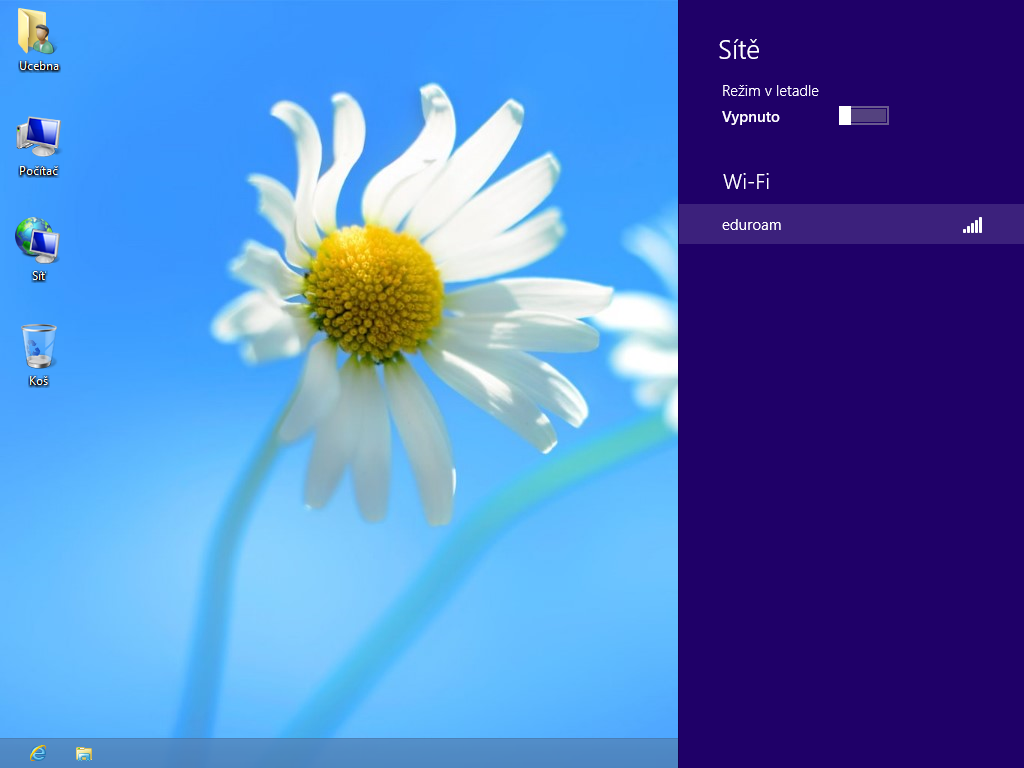The width and height of the screenshot is (1024, 768).
Task: Click the Počítač label text
Action: point(39,171)
